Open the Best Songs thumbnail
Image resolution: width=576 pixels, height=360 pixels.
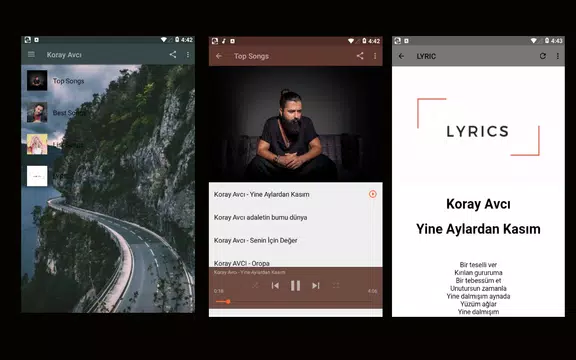(x=37, y=112)
